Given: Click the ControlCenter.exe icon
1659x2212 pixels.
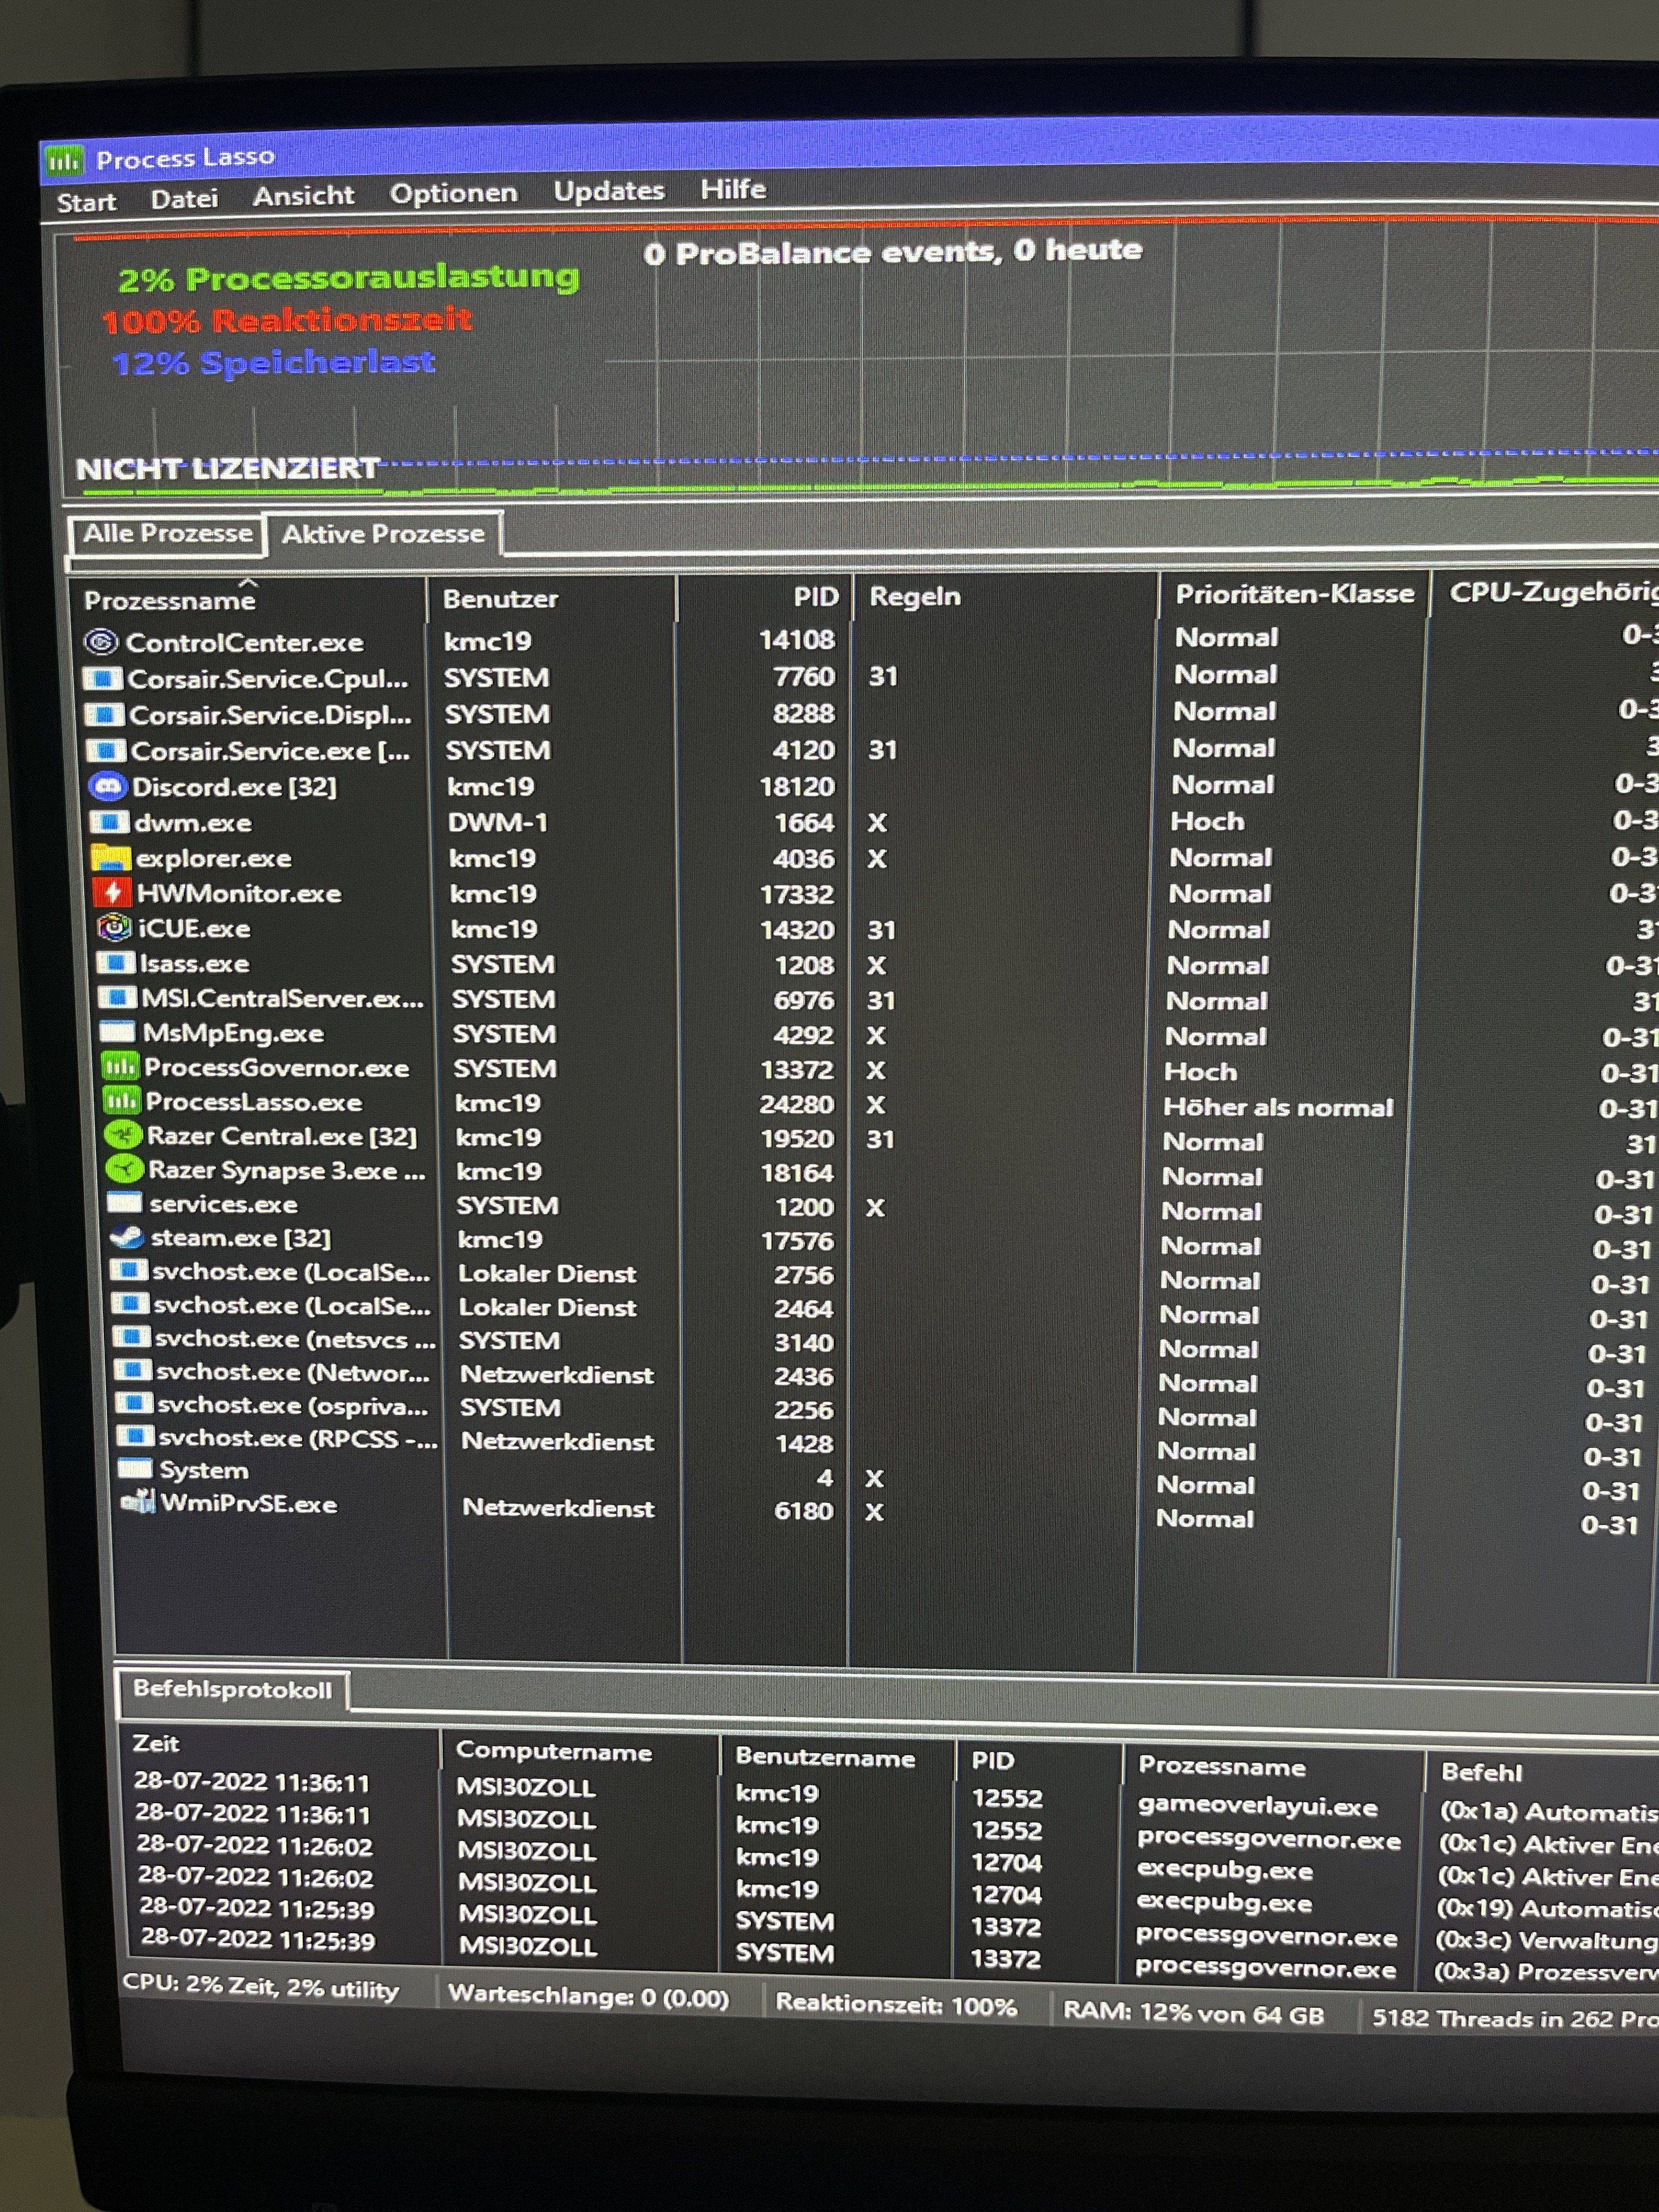Looking at the screenshot, I should click(101, 642).
